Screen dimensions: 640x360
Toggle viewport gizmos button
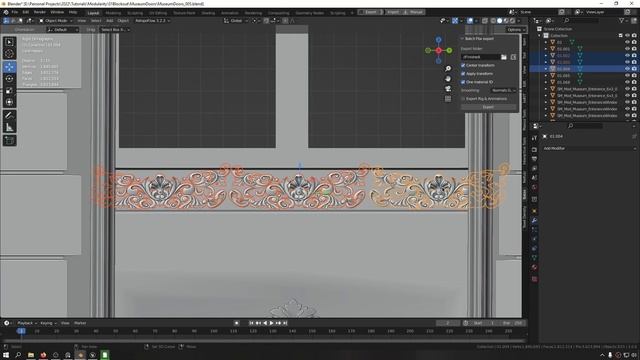pyautogui.click(x=455, y=20)
